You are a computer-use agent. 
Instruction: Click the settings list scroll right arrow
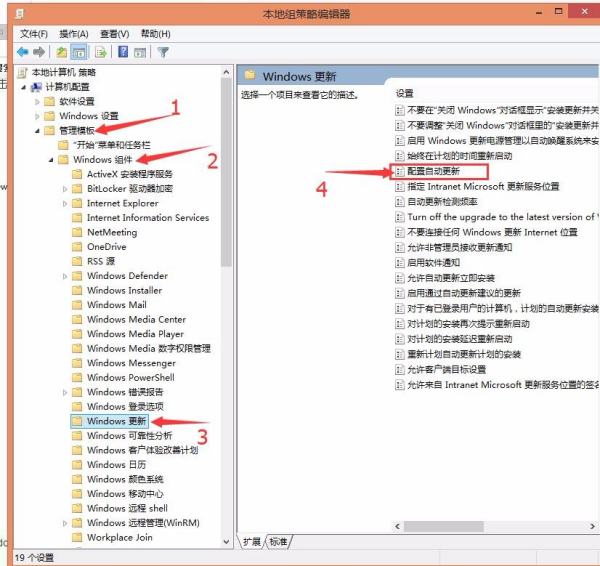tap(592, 527)
